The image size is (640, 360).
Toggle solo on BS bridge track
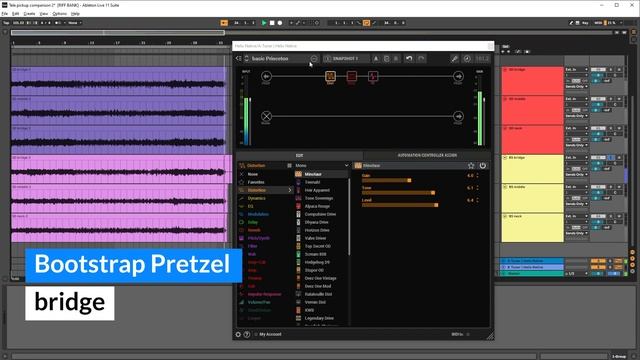click(x=611, y=158)
